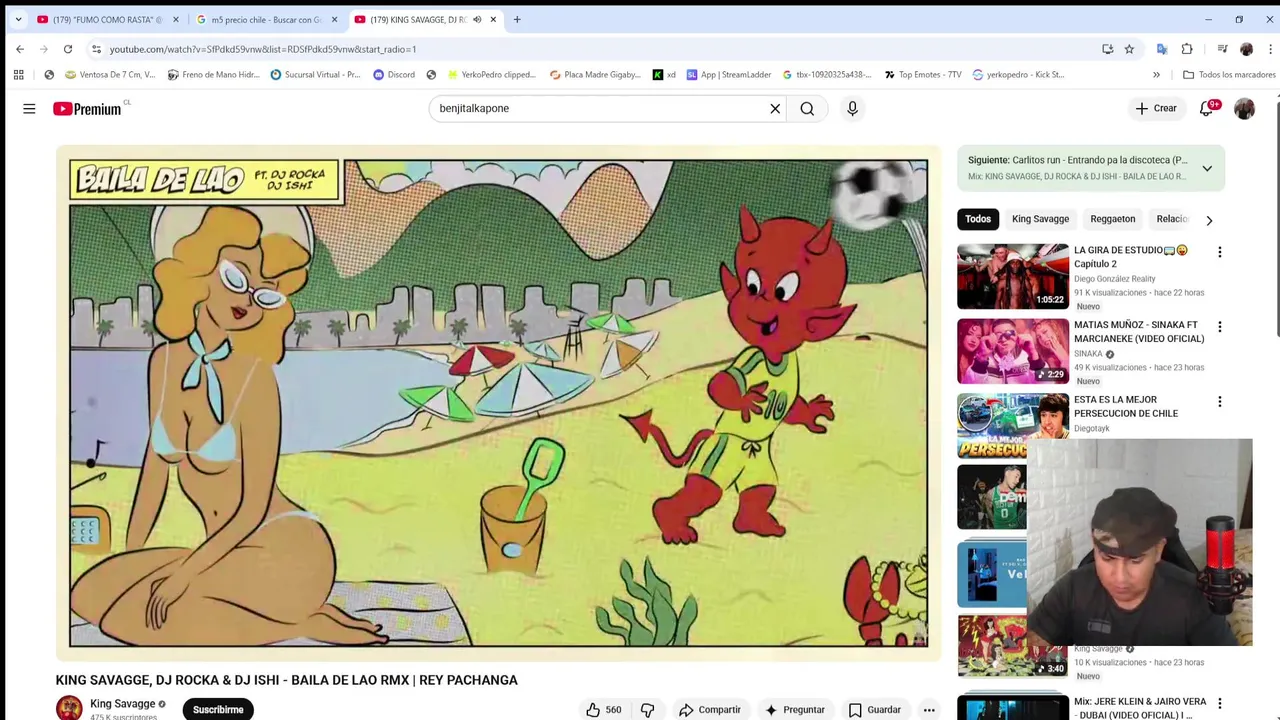Open options for Mix JERE KLEIN video
Image resolution: width=1280 pixels, height=720 pixels.
(1219, 704)
